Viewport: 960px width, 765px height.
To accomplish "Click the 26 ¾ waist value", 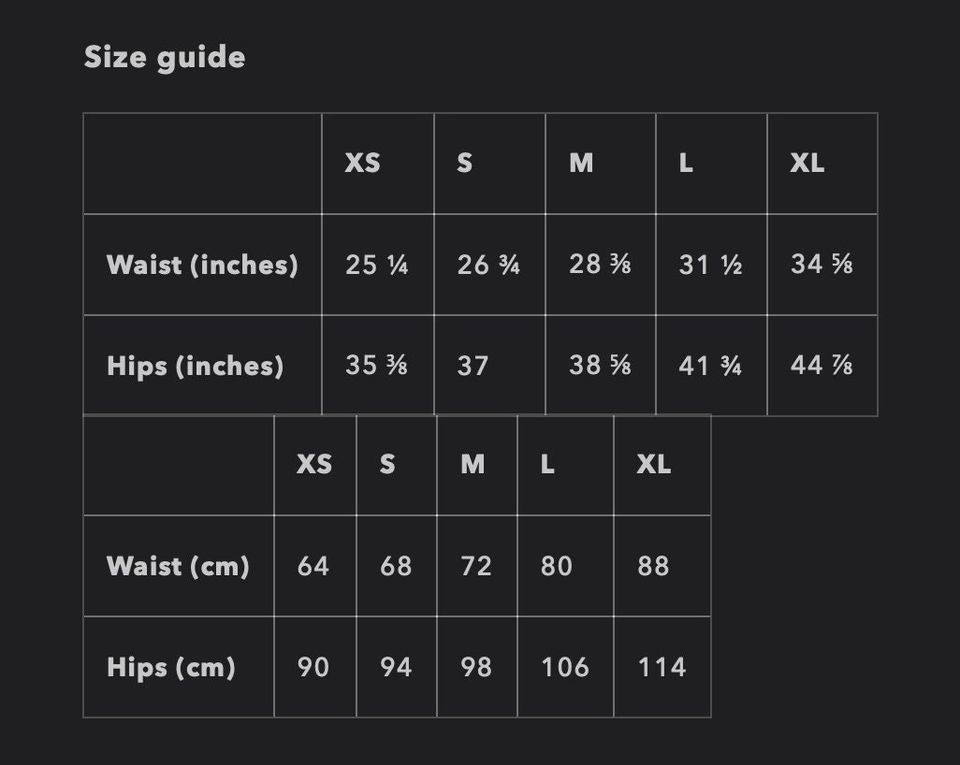I will pyautogui.click(x=488, y=265).
